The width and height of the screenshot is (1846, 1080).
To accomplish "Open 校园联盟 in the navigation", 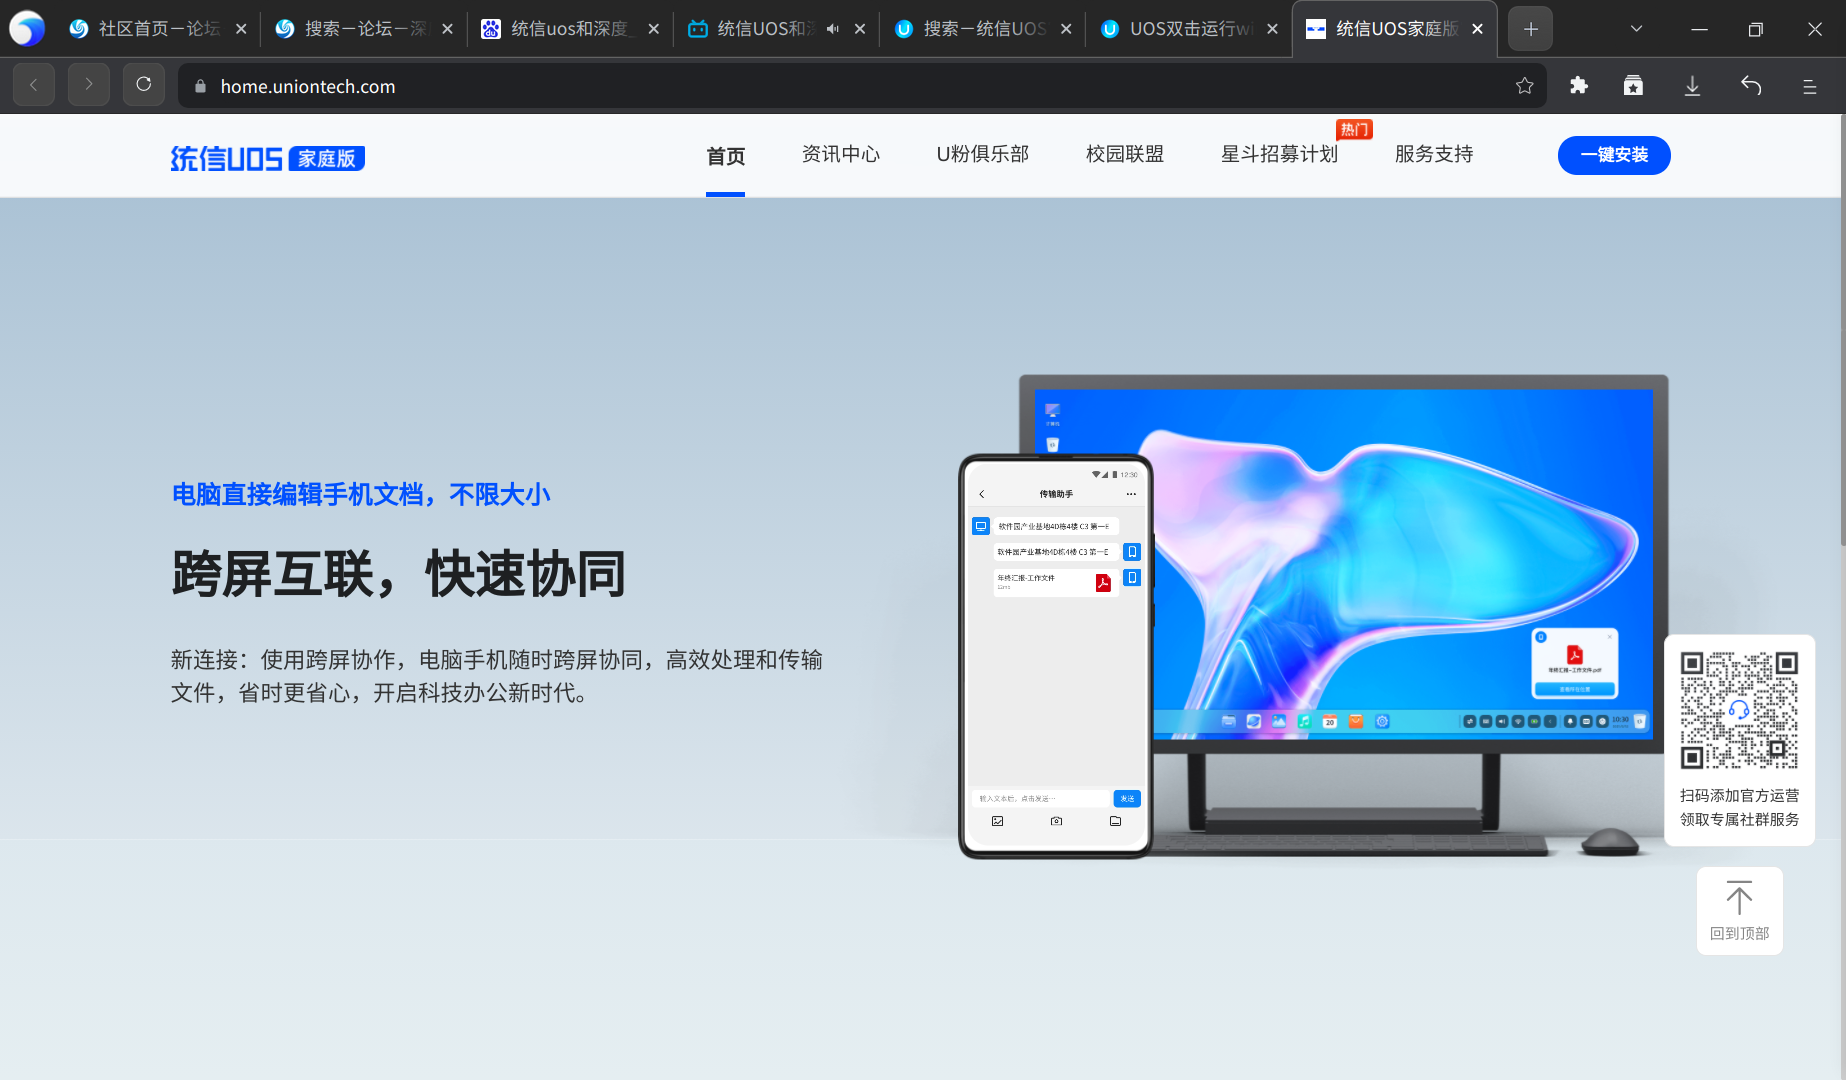I will point(1125,154).
